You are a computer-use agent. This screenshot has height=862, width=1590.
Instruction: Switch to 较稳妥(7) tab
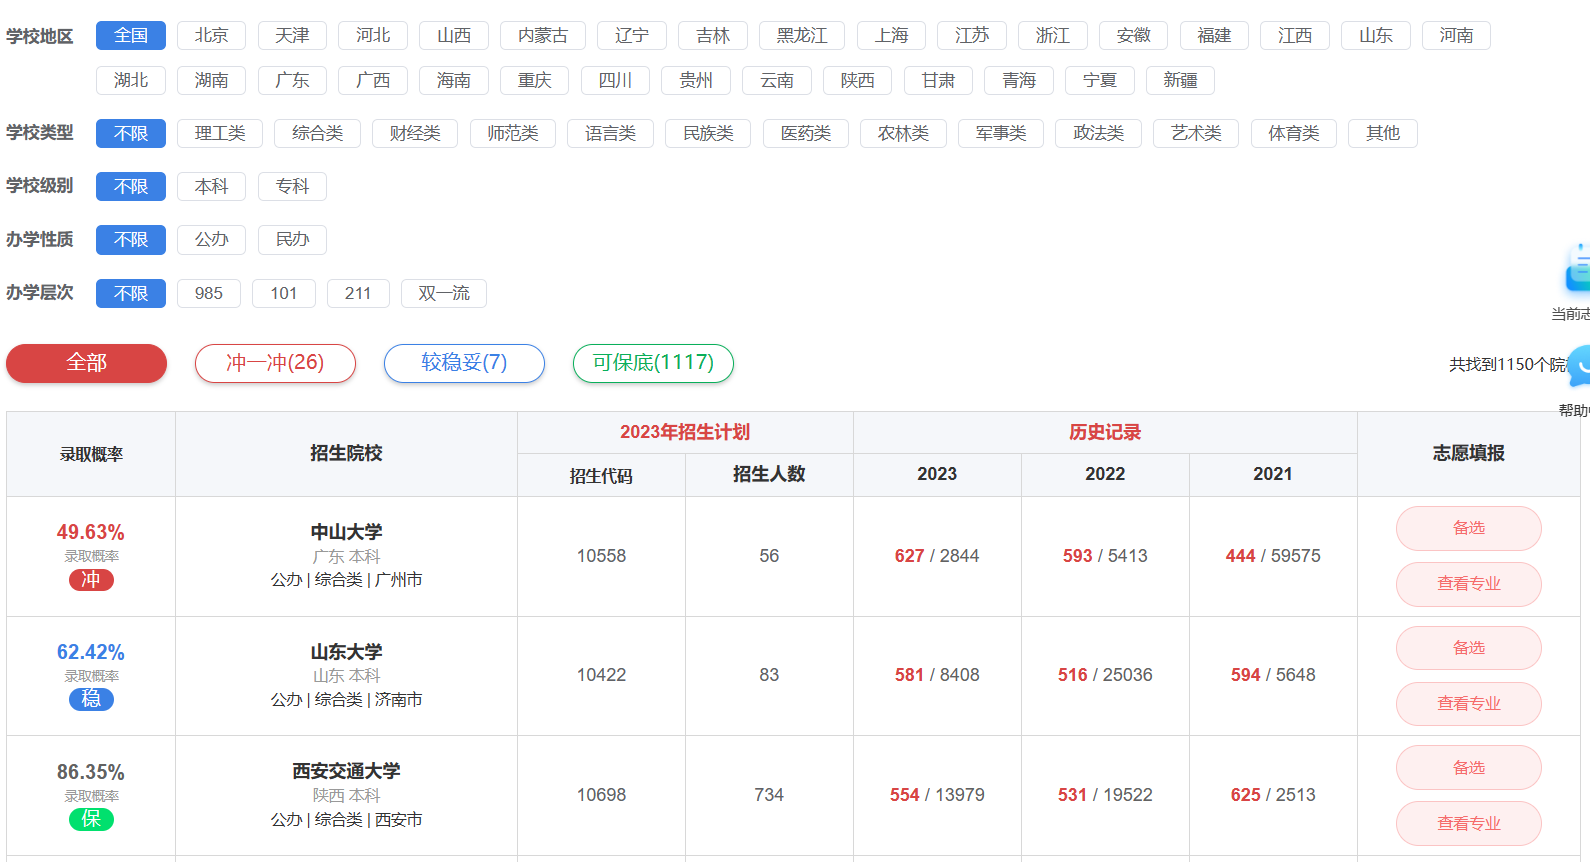[x=464, y=363]
